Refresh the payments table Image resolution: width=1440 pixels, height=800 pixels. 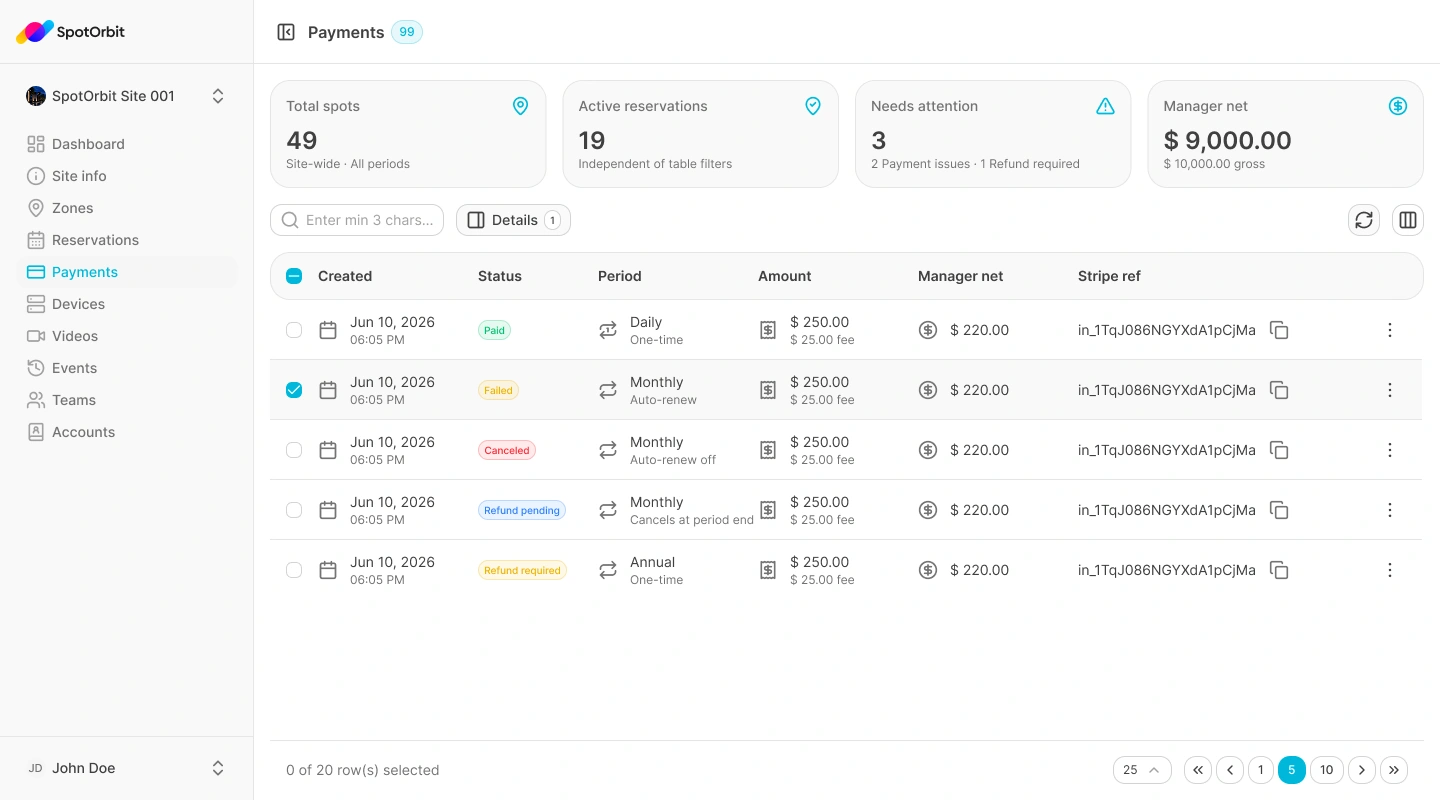(1364, 220)
